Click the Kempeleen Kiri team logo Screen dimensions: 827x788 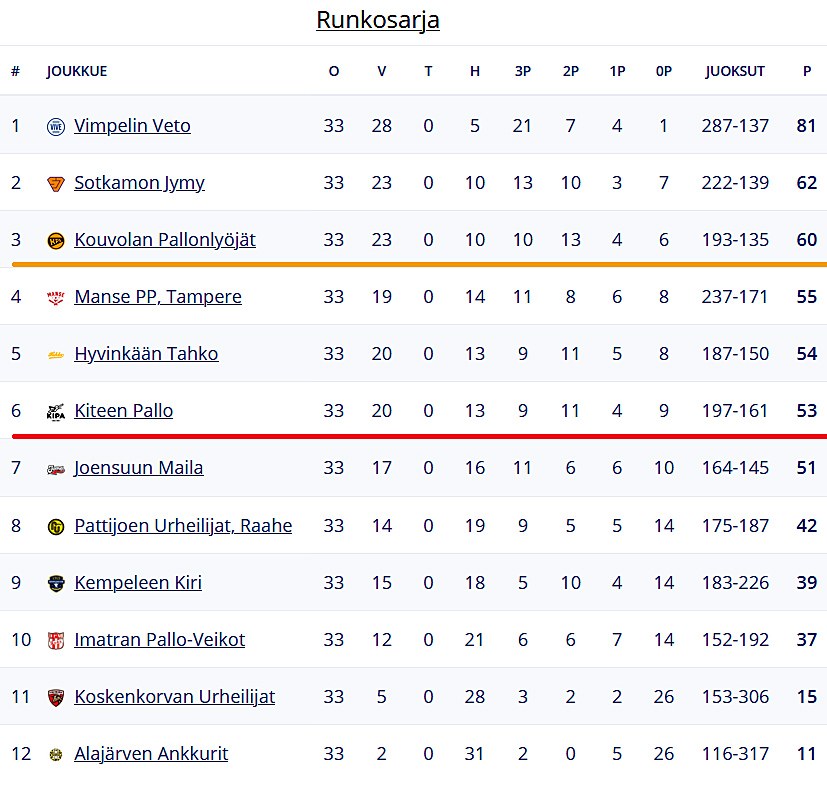[56, 583]
